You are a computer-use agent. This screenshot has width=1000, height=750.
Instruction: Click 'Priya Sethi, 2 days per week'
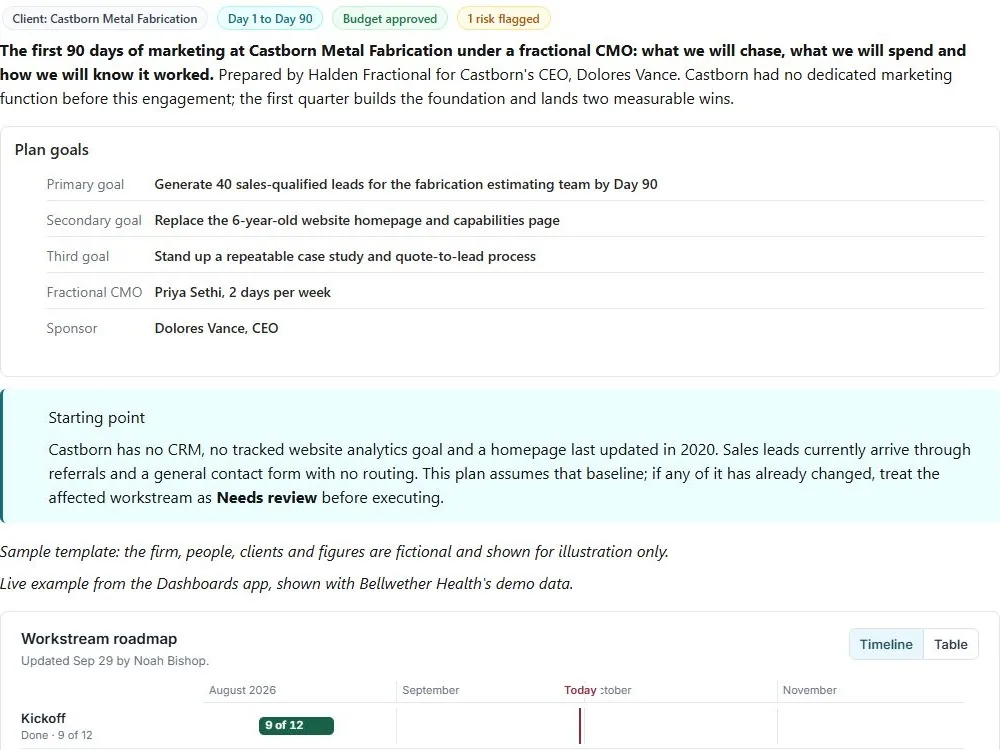tap(242, 292)
